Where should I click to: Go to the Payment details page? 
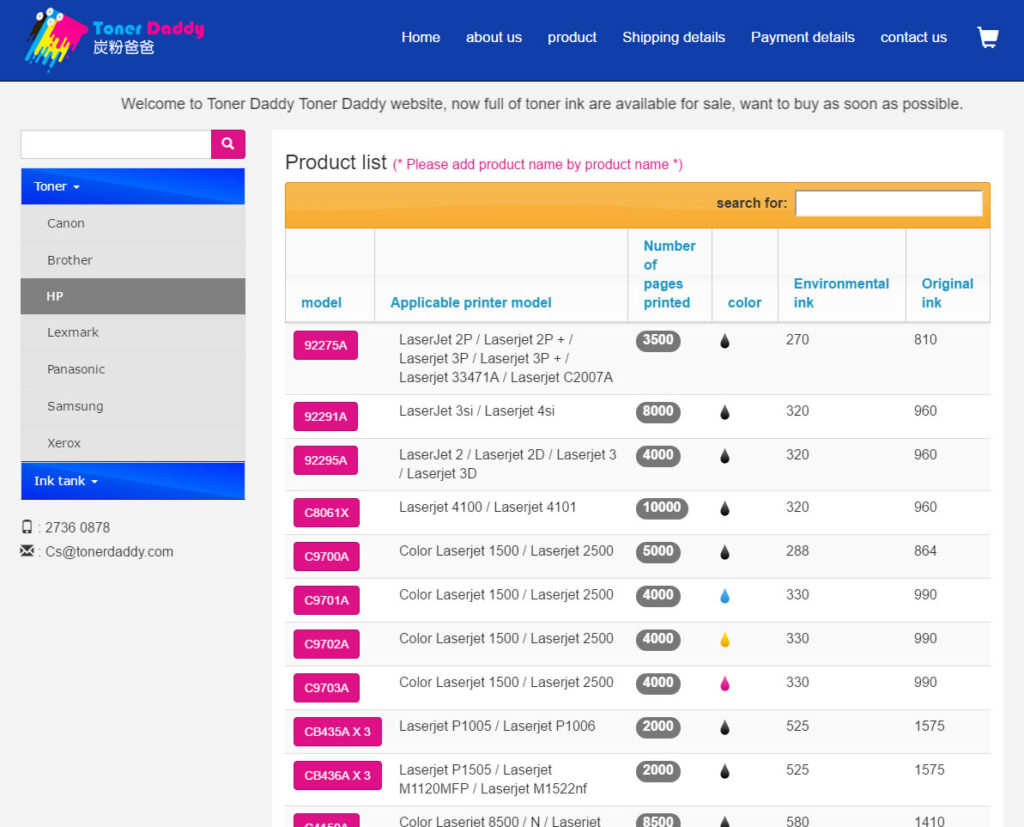(x=802, y=37)
